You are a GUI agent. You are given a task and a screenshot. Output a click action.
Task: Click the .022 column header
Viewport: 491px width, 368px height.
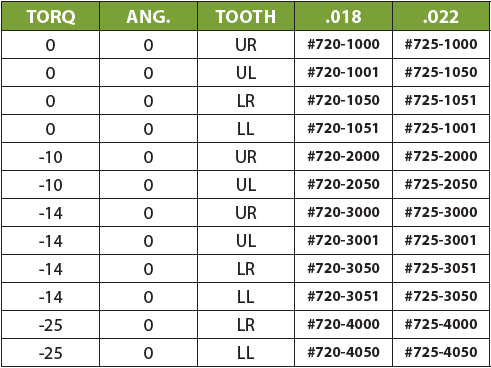[441, 17]
